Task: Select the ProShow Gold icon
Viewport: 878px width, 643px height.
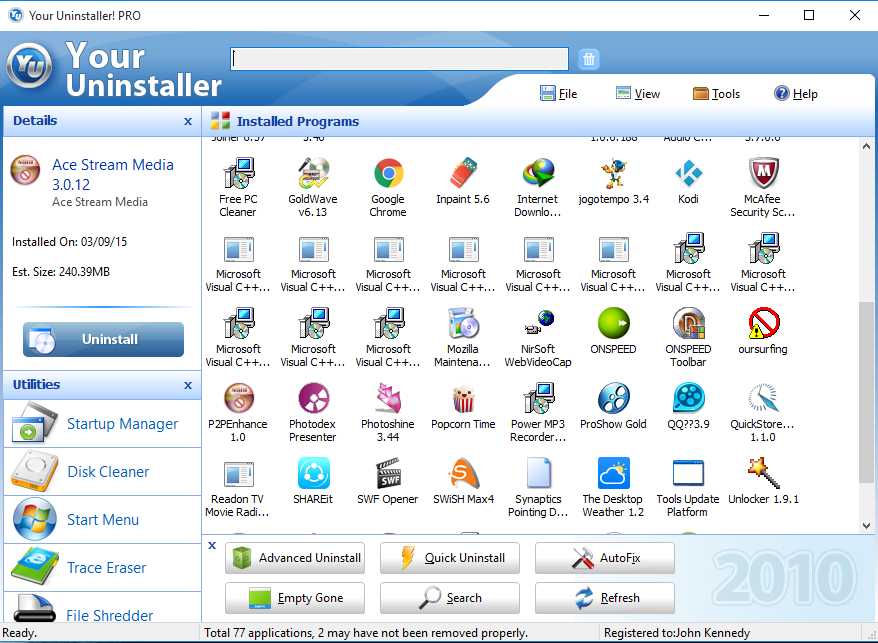Action: coord(613,398)
